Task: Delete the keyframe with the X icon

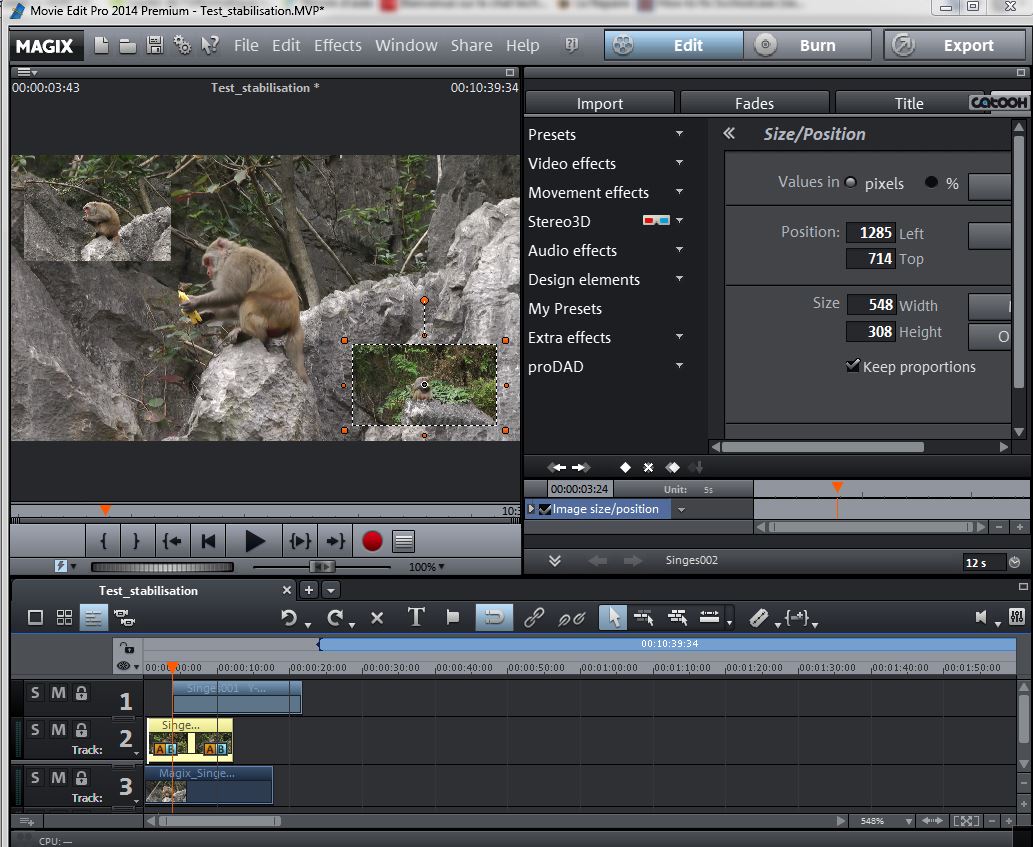Action: click(x=648, y=467)
